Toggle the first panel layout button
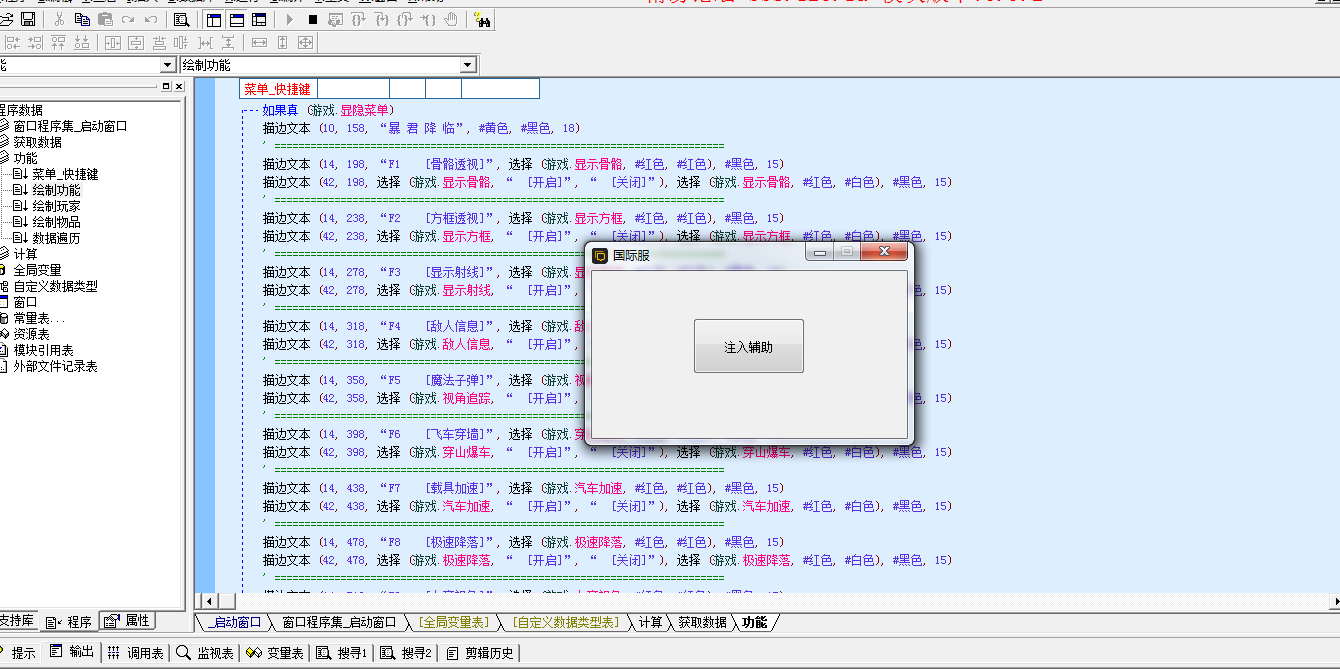1340x669 pixels. (x=213, y=19)
